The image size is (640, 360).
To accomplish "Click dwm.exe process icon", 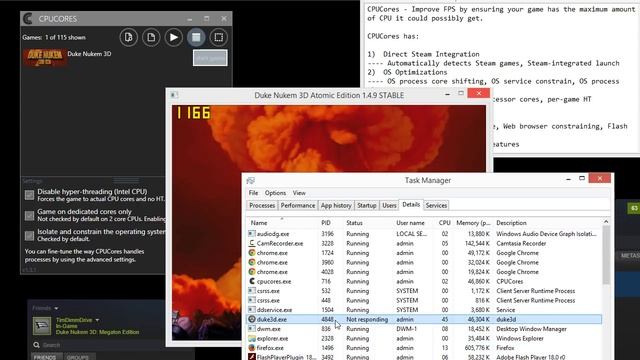I will (252, 329).
